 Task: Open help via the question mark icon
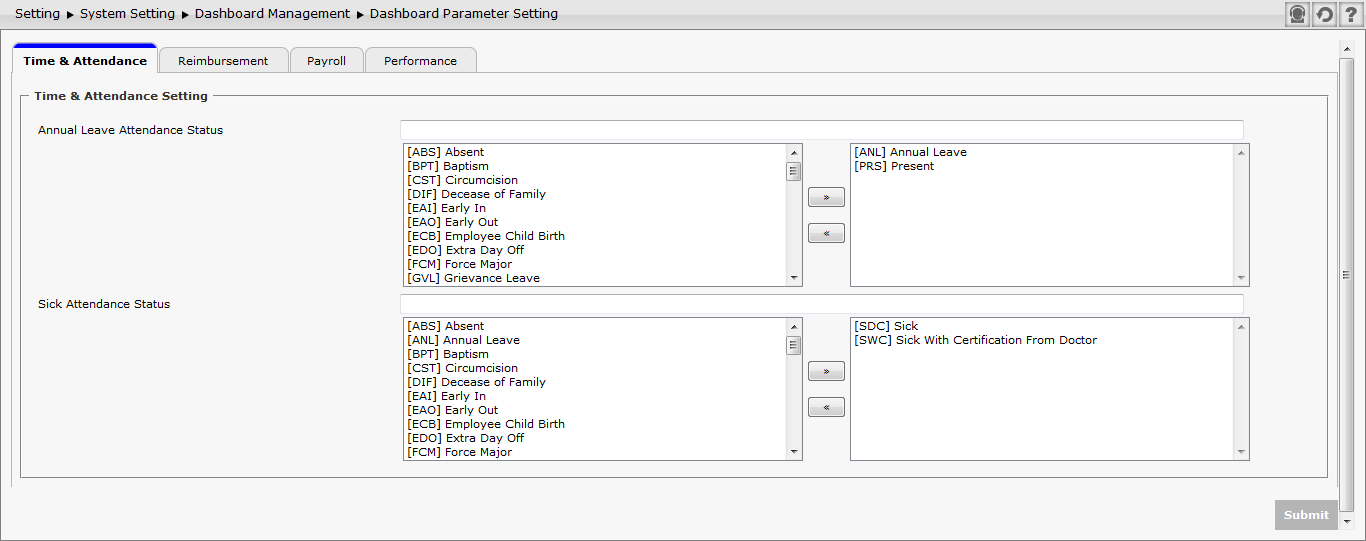(1349, 14)
